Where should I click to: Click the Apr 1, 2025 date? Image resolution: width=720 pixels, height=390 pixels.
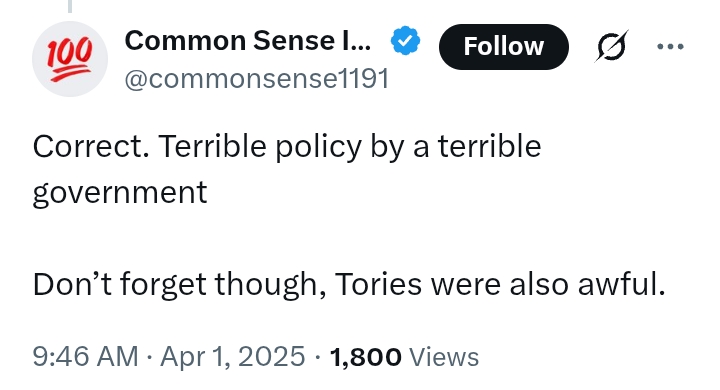(x=232, y=356)
